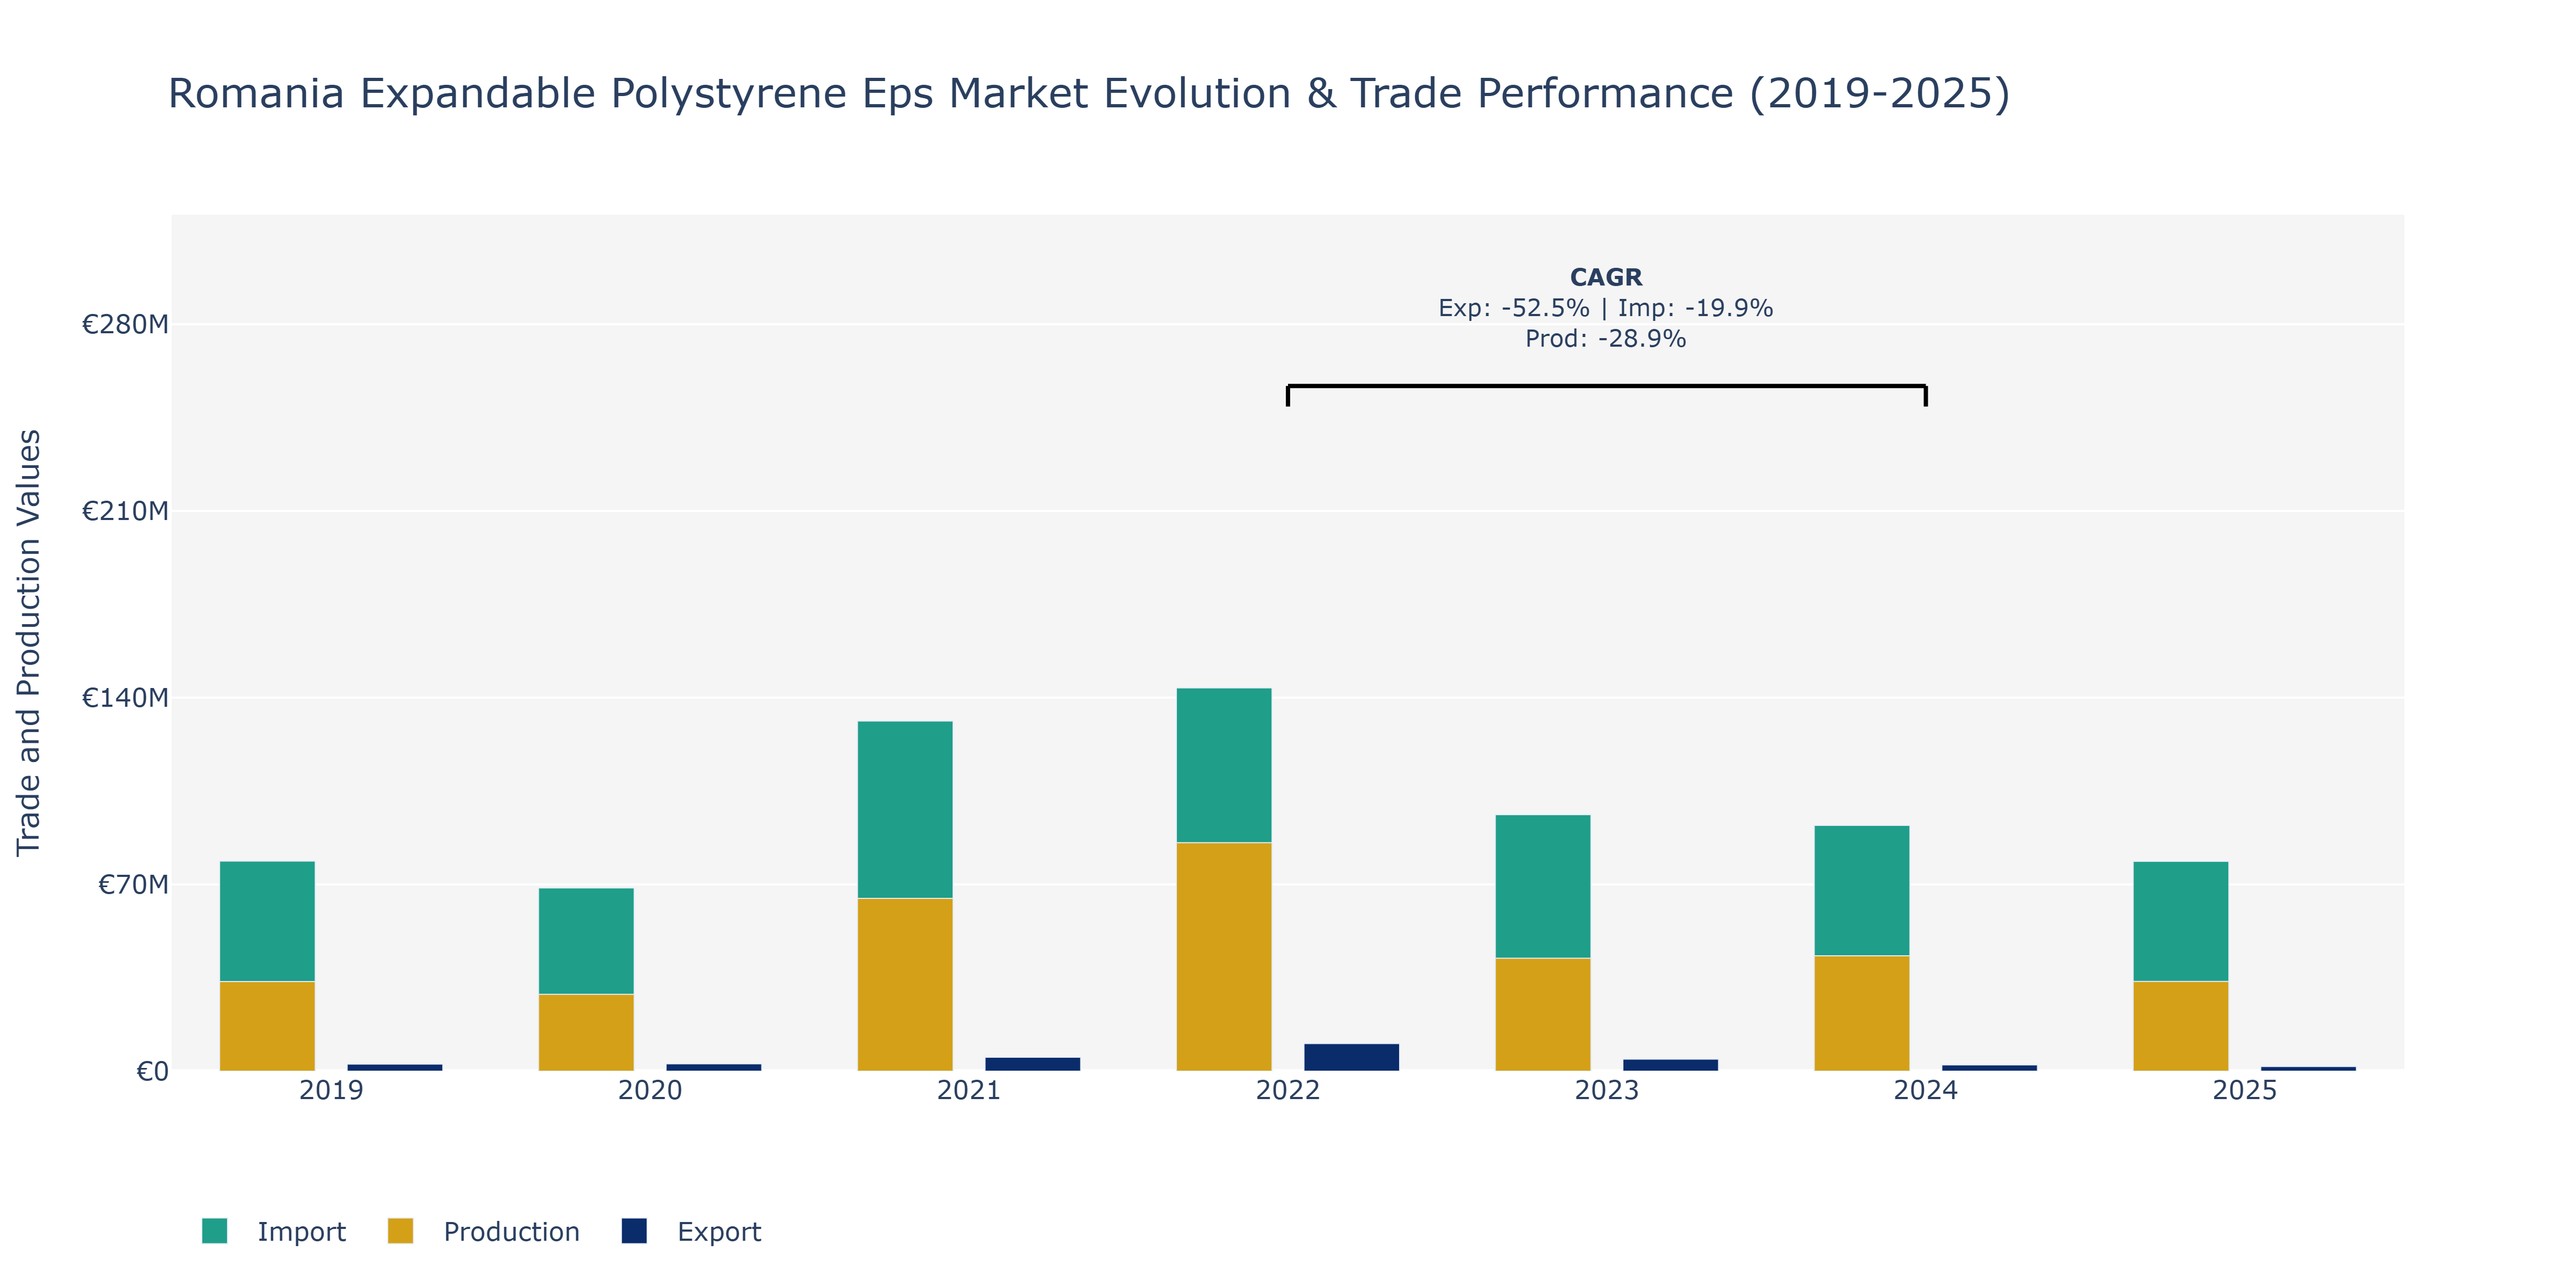Click the gold Production legend swatch
The width and height of the screenshot is (2576, 1288).
(x=400, y=1231)
